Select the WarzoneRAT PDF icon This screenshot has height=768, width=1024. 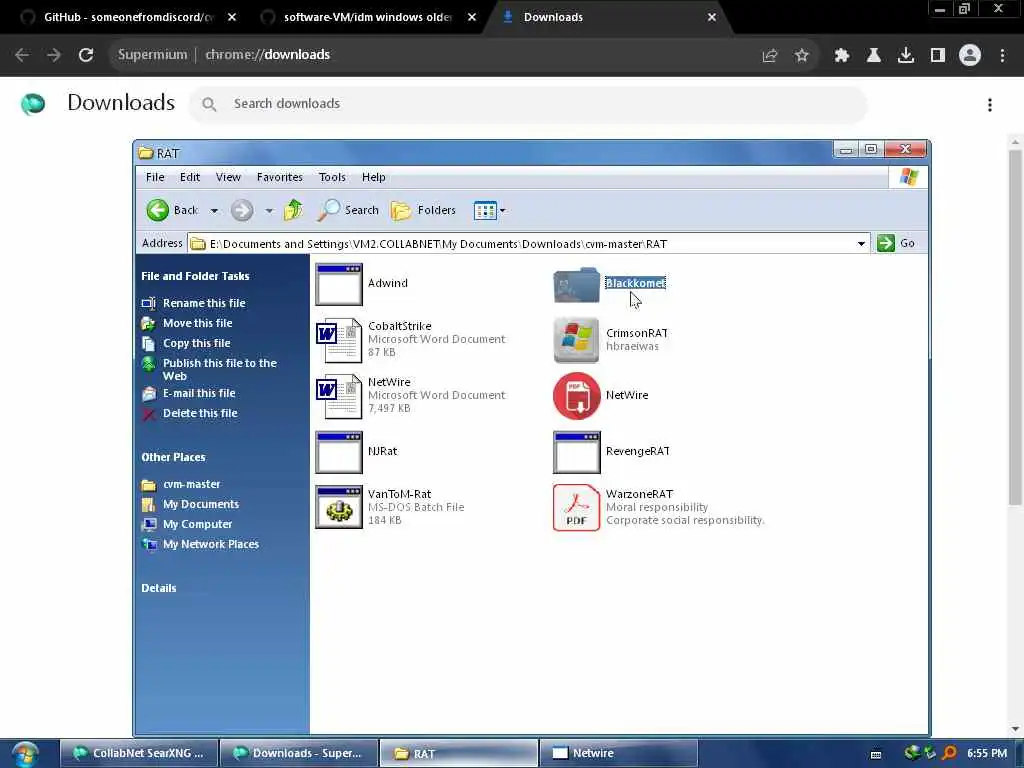tap(576, 507)
